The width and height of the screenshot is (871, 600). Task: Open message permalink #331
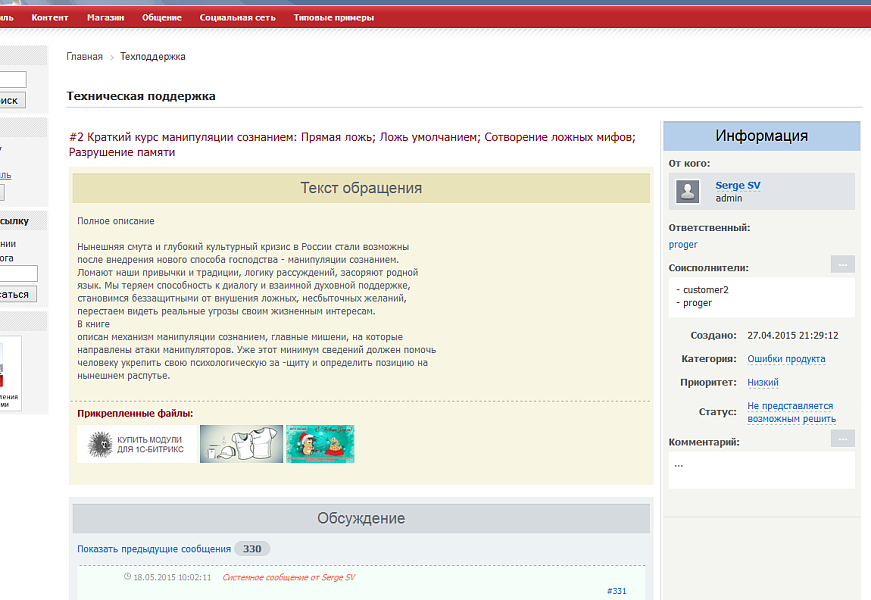tap(616, 591)
